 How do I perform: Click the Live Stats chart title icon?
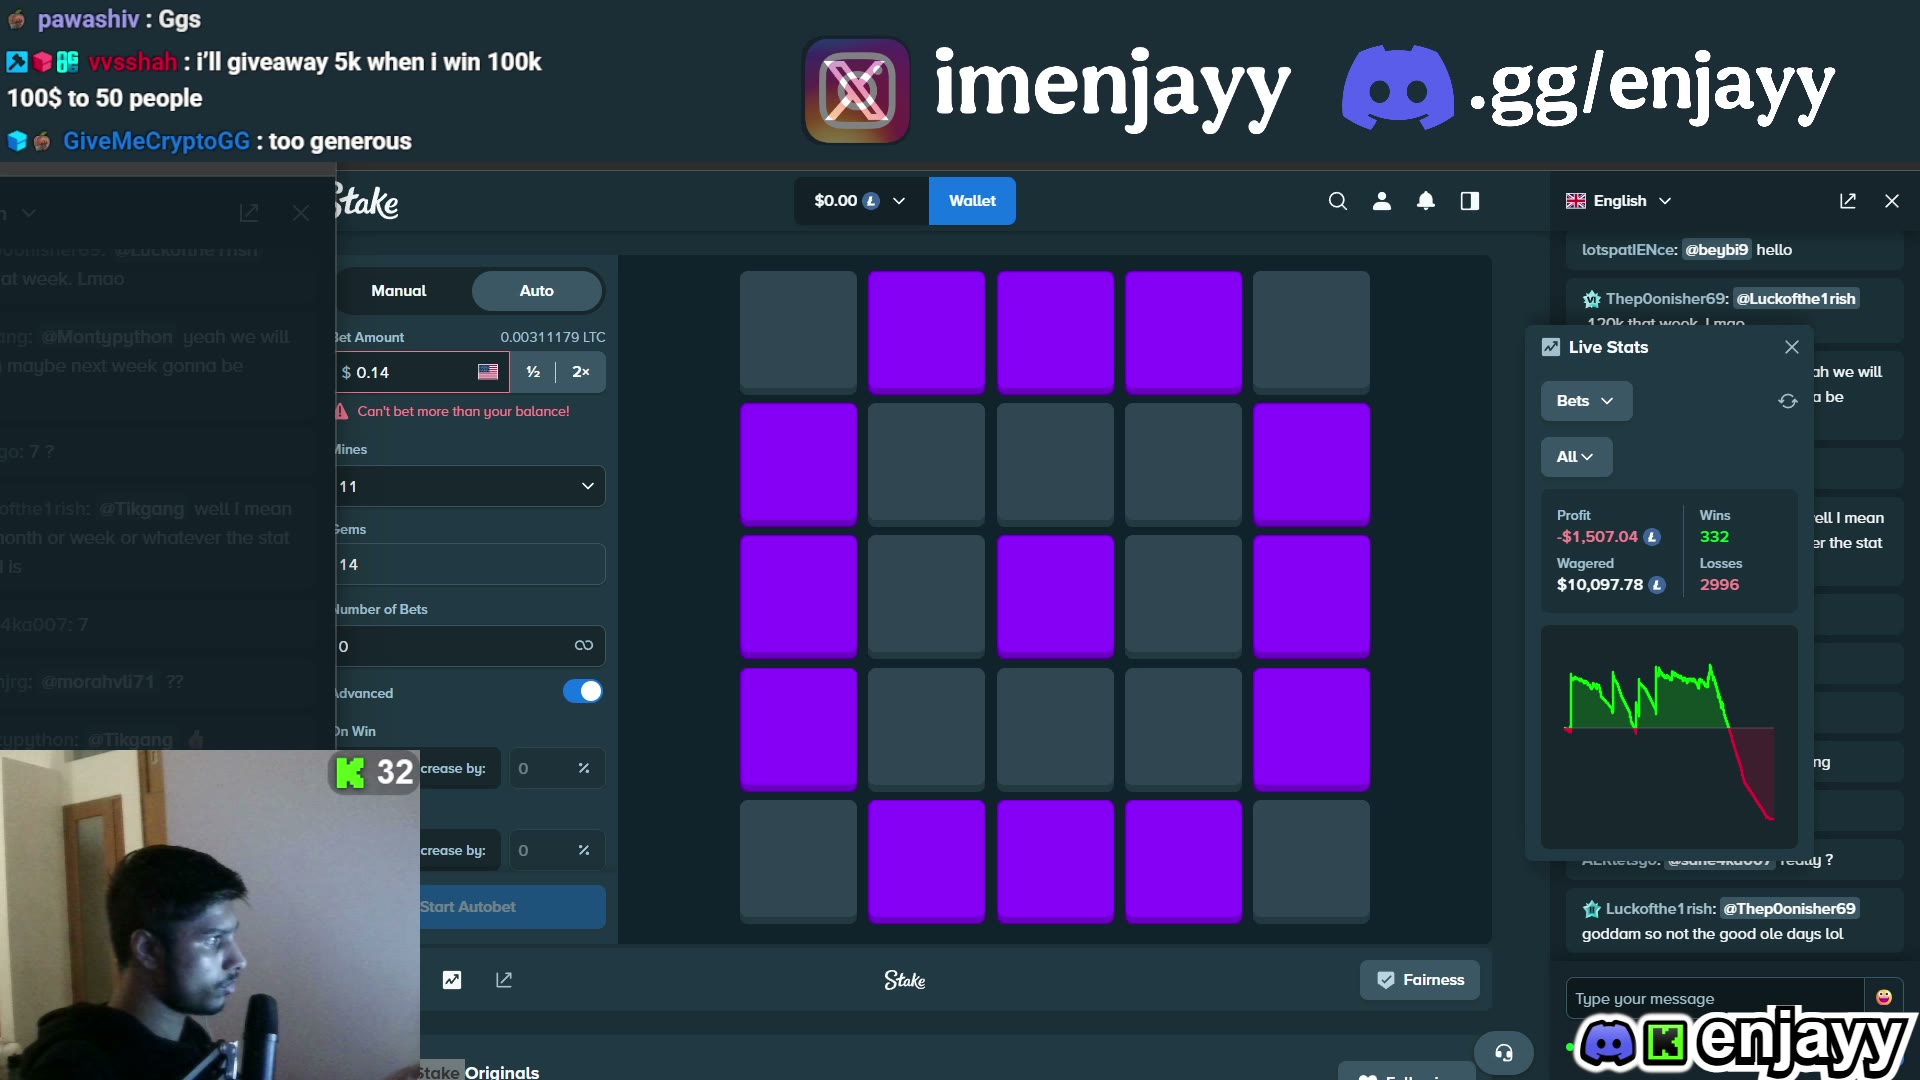coord(1551,347)
